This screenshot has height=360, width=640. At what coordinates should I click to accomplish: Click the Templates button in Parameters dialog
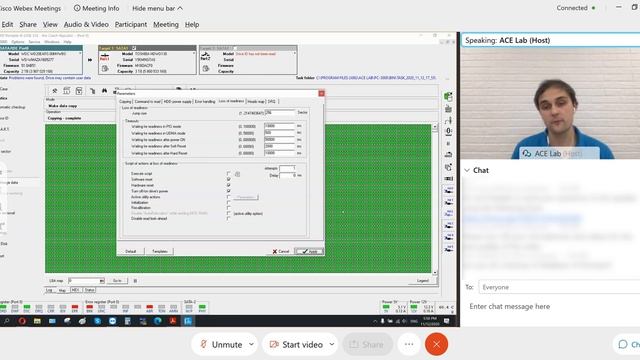tap(160, 251)
